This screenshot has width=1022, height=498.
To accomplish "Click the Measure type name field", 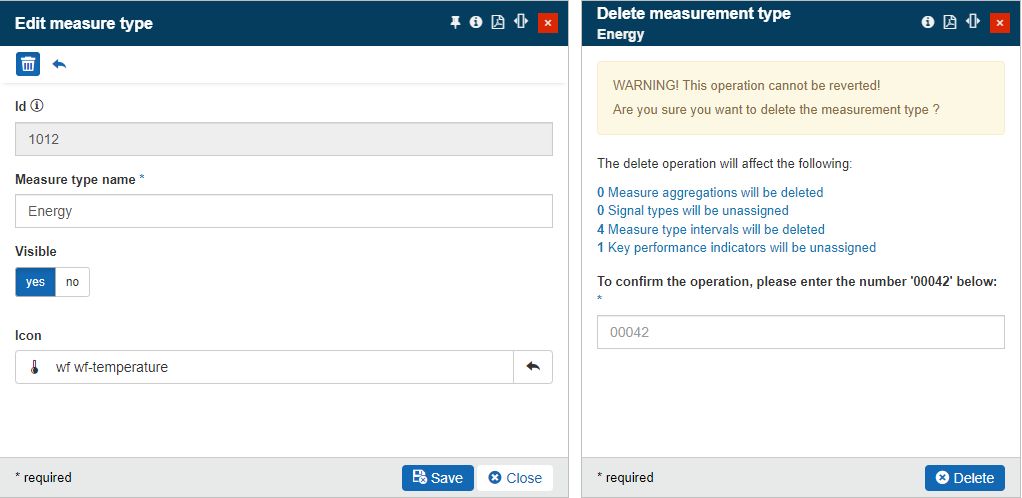I will click(x=284, y=211).
